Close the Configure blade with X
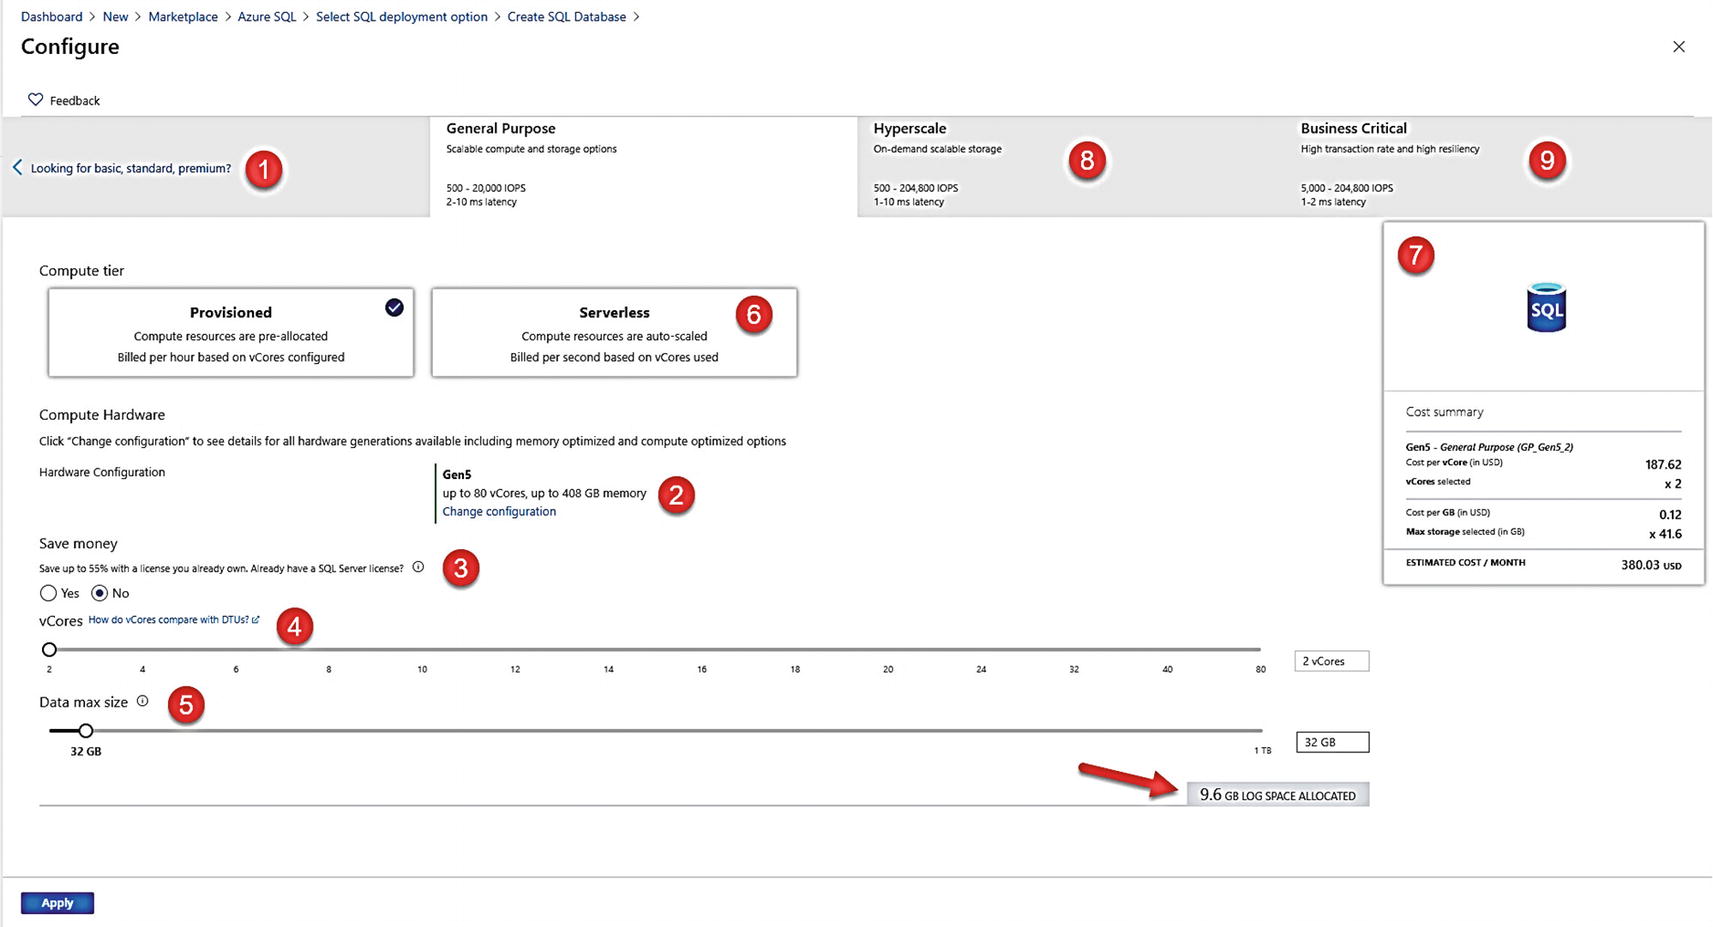This screenshot has height=927, width=1713. pos(1679,47)
